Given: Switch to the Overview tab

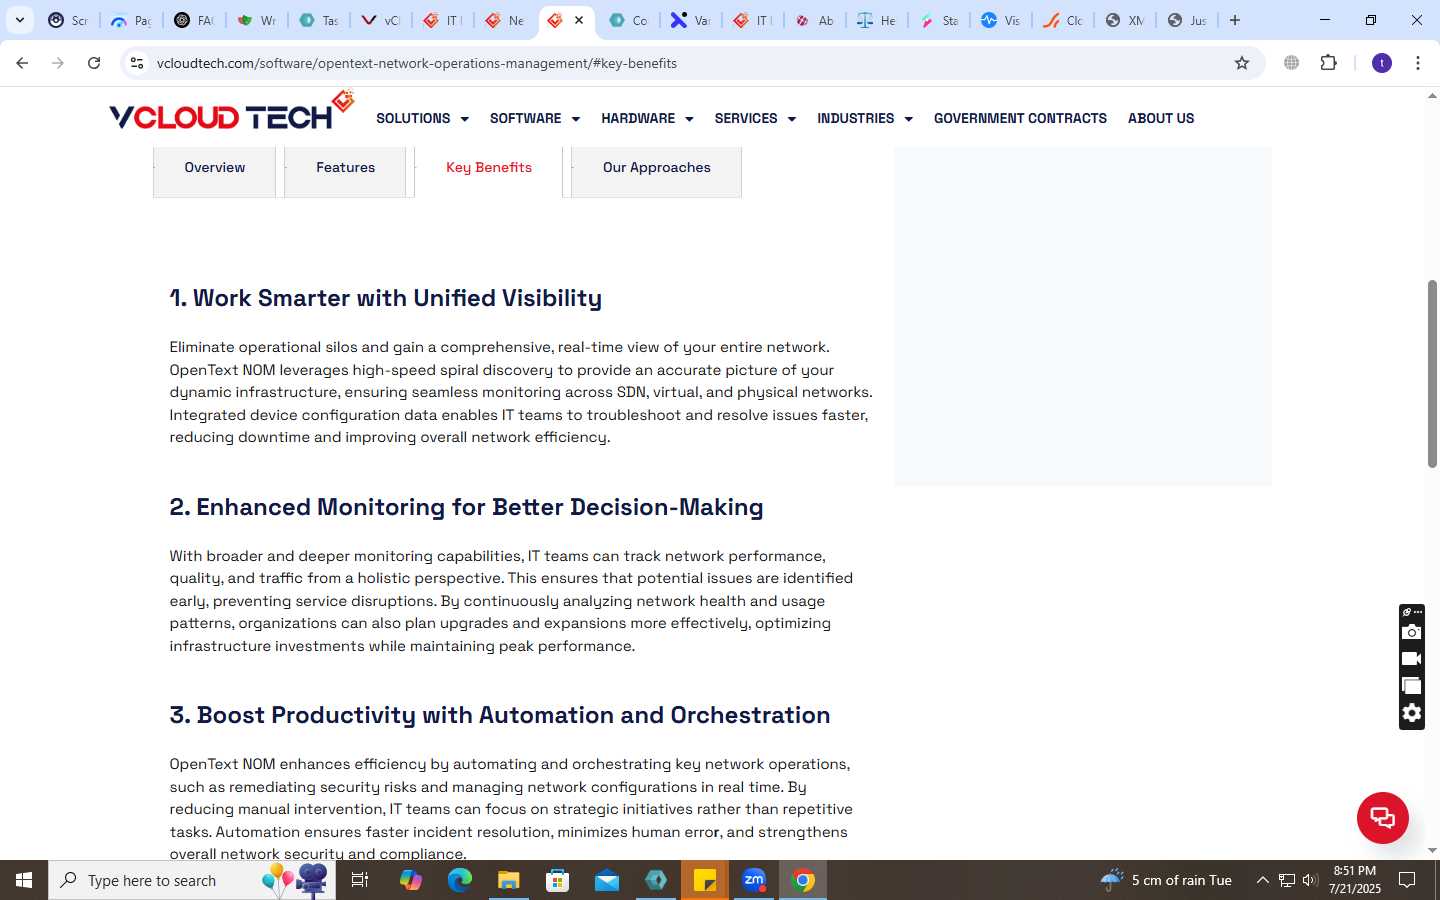Looking at the screenshot, I should [214, 168].
